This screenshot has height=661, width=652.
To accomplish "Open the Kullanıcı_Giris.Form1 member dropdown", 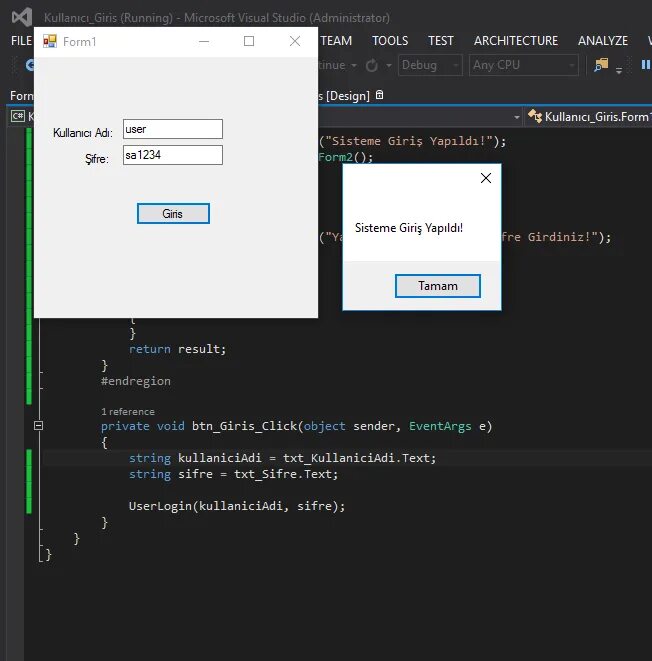I will click(589, 116).
